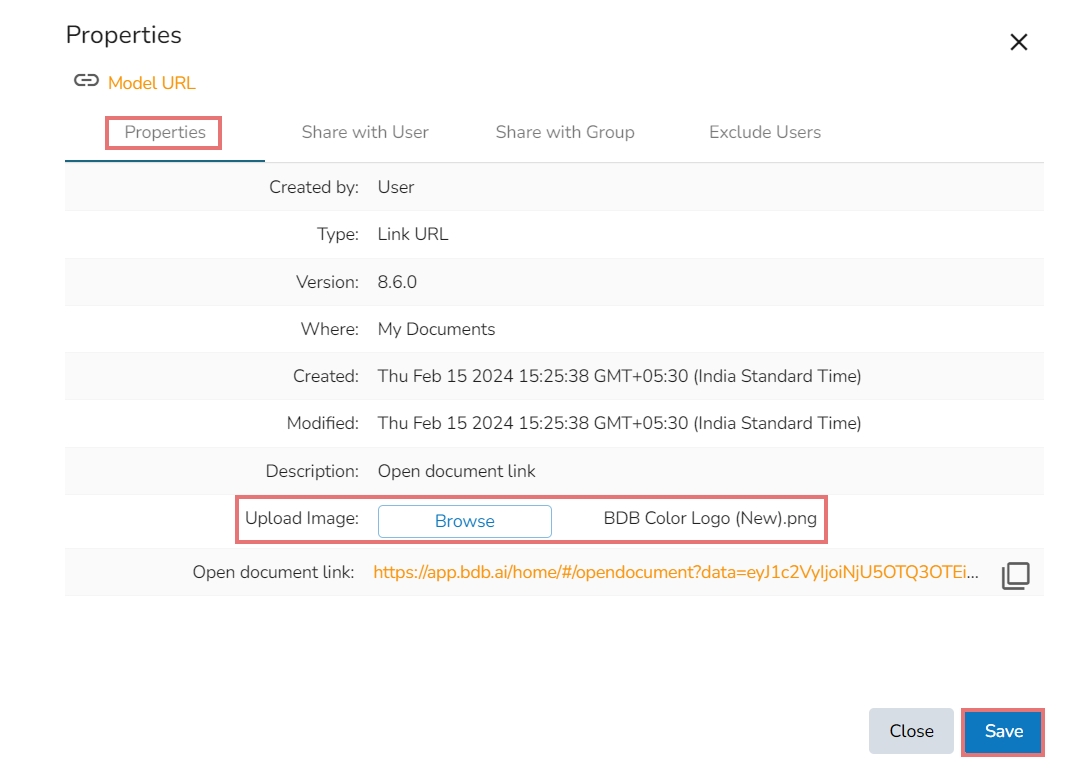
Task: Click the Model URL title text
Action: click(152, 83)
